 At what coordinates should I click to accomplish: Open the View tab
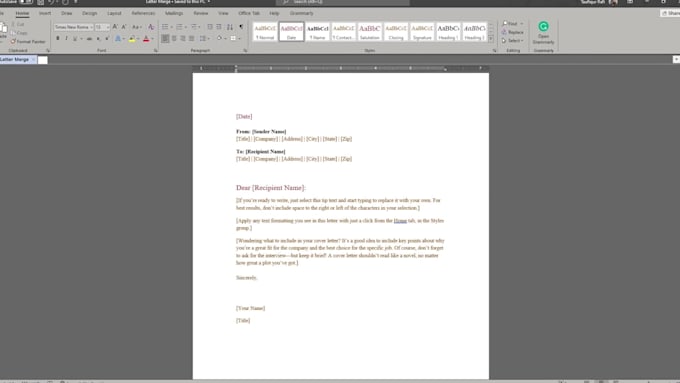point(223,13)
